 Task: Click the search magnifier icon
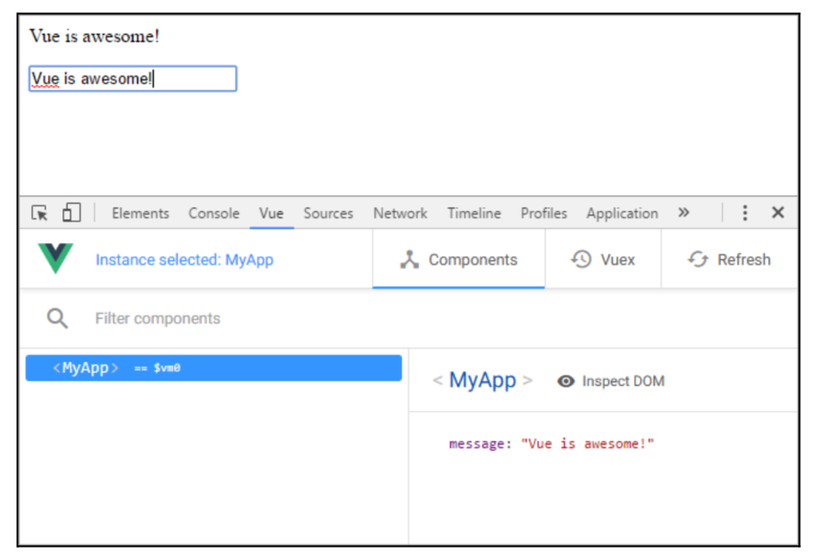(x=58, y=318)
